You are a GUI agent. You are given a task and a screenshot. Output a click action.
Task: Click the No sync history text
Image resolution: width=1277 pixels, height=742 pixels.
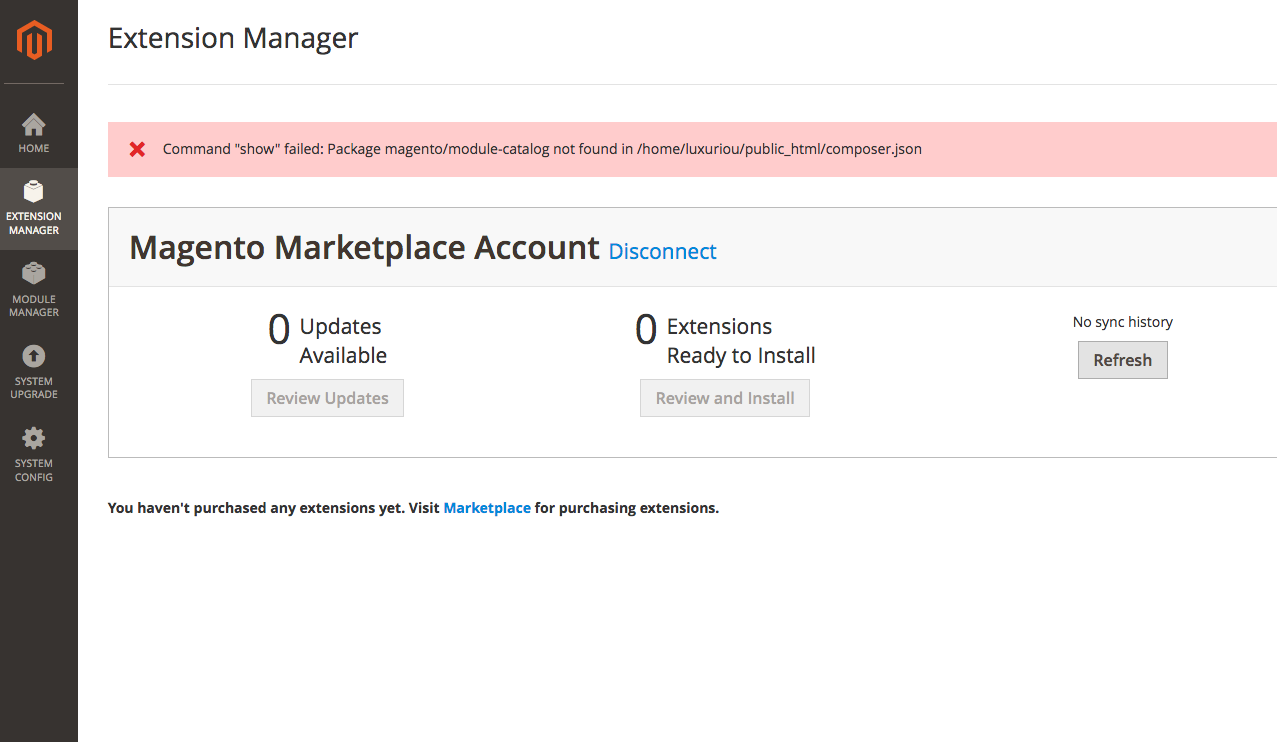tap(1122, 322)
